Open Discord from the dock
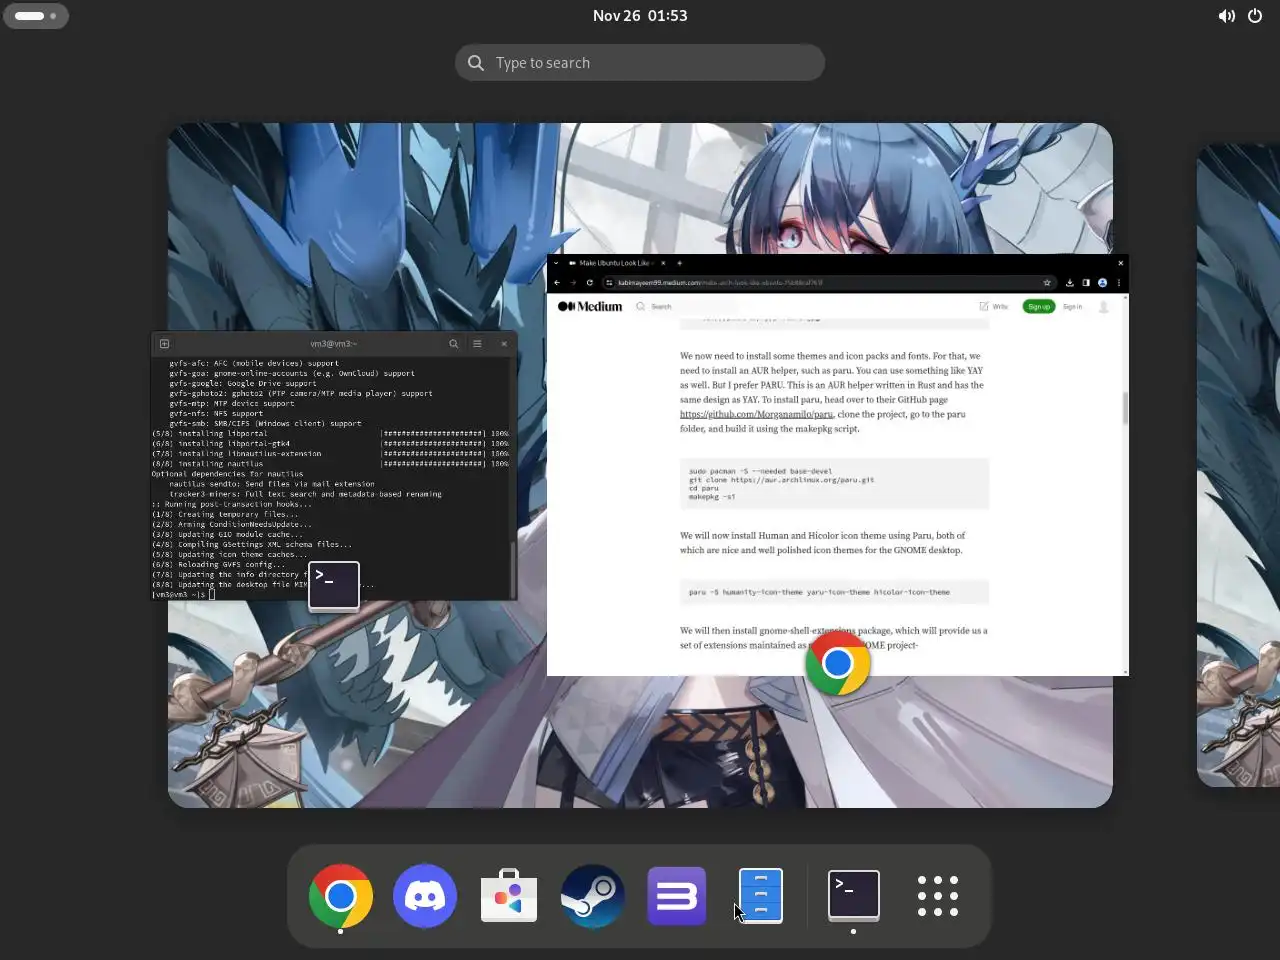Image resolution: width=1280 pixels, height=960 pixels. [x=425, y=896]
